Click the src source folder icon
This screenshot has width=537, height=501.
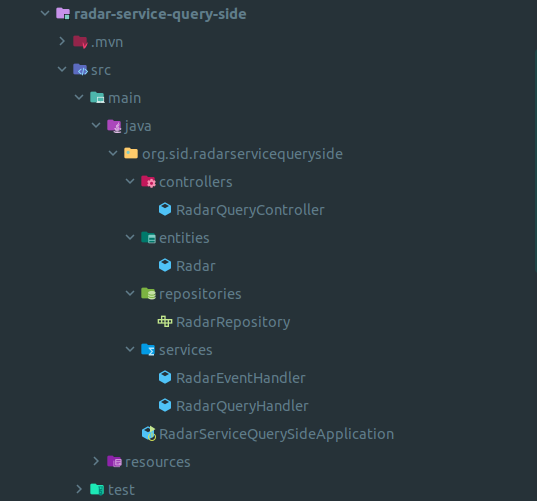point(80,70)
